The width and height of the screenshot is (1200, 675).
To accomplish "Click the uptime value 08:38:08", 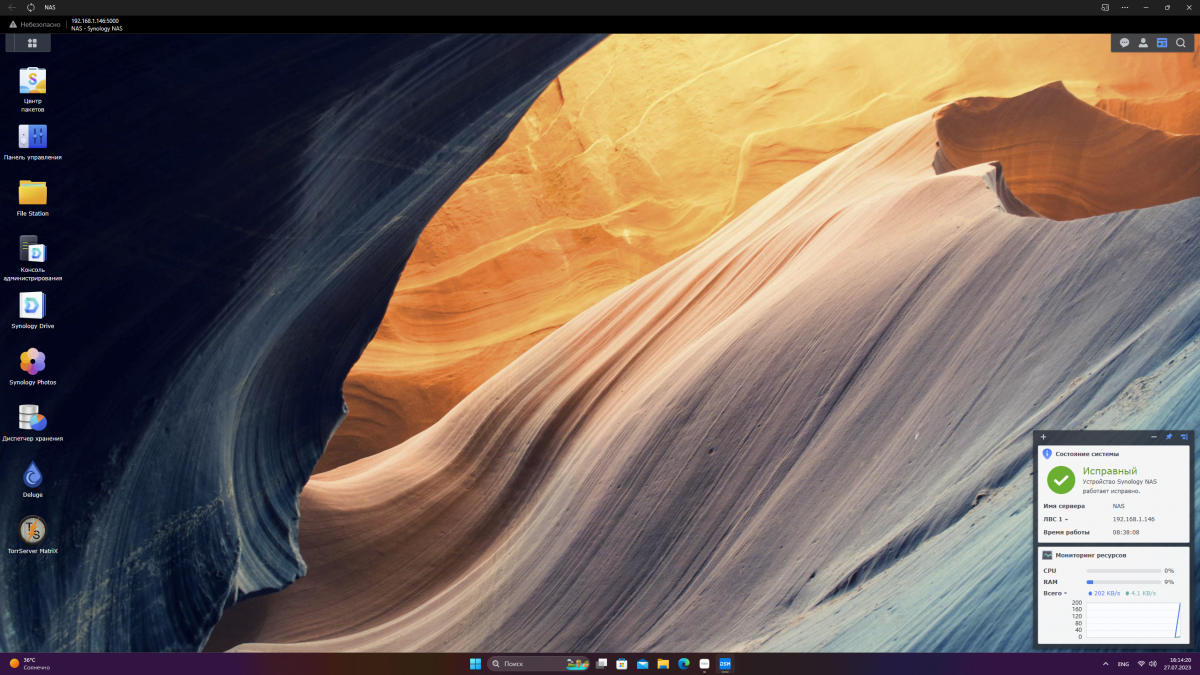I will click(x=1126, y=532).
